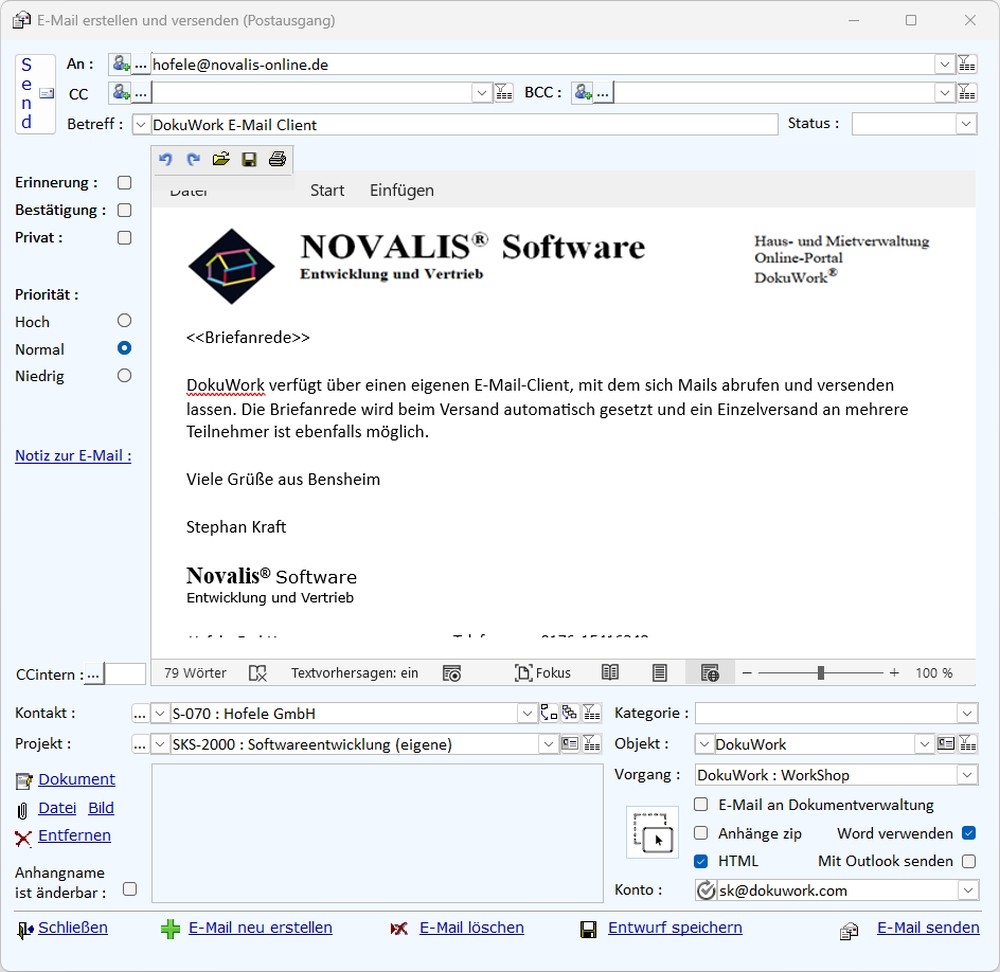Enable Anhänge zip checkbox

pos(701,833)
